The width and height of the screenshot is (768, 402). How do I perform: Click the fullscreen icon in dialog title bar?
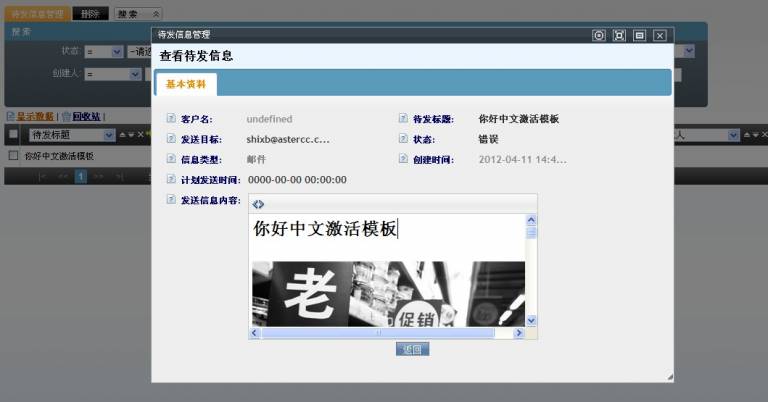[x=619, y=35]
